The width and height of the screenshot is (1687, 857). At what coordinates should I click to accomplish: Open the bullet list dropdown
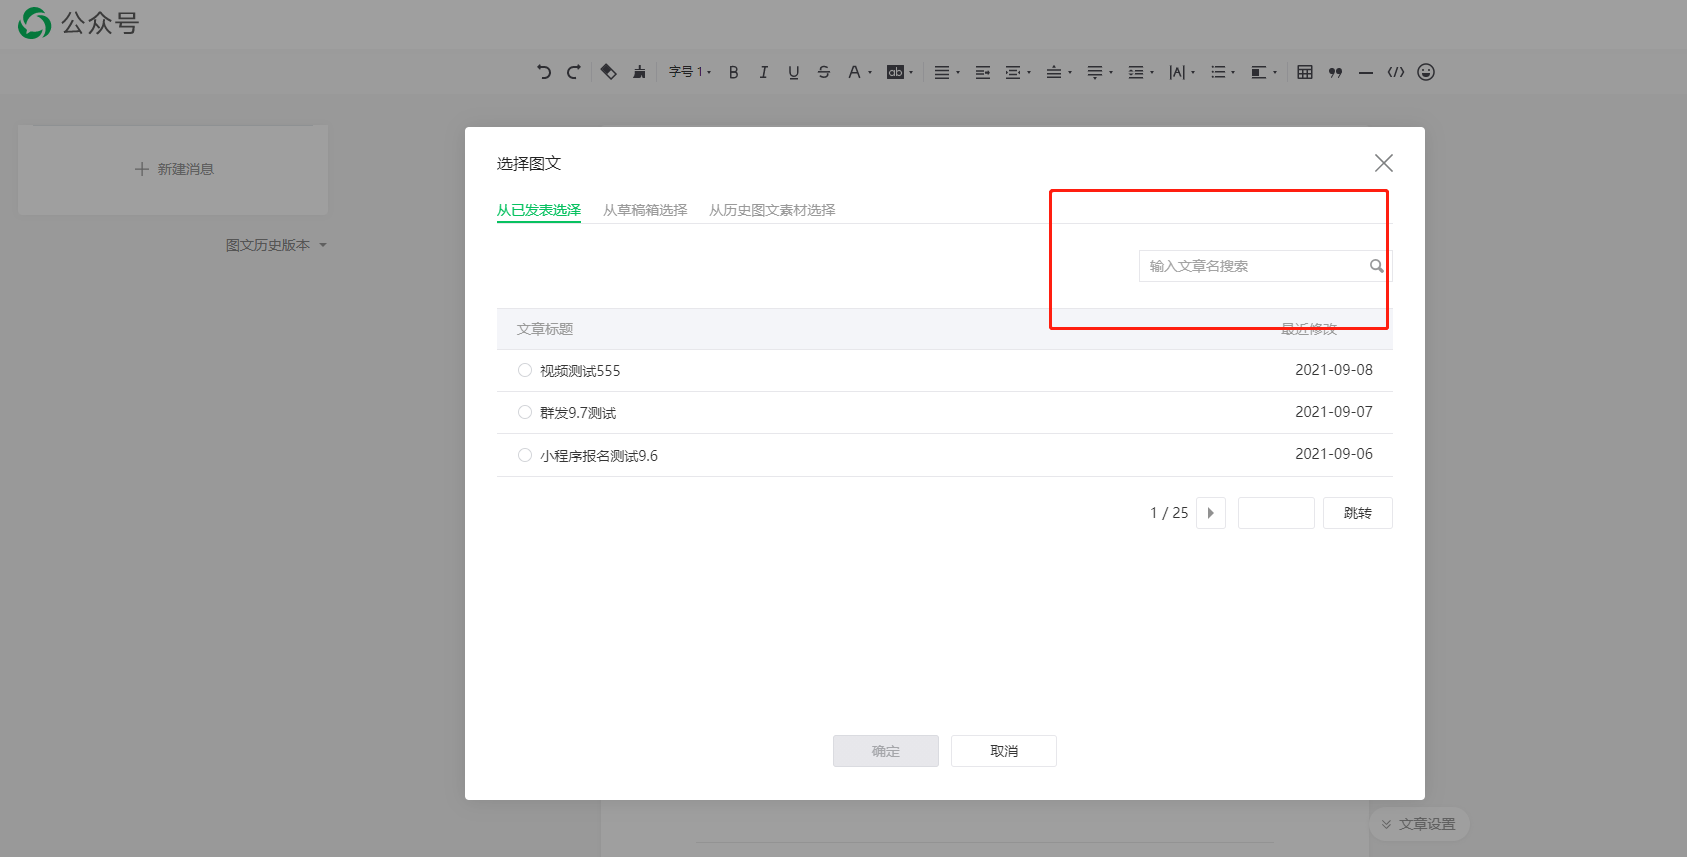[x=1223, y=72]
